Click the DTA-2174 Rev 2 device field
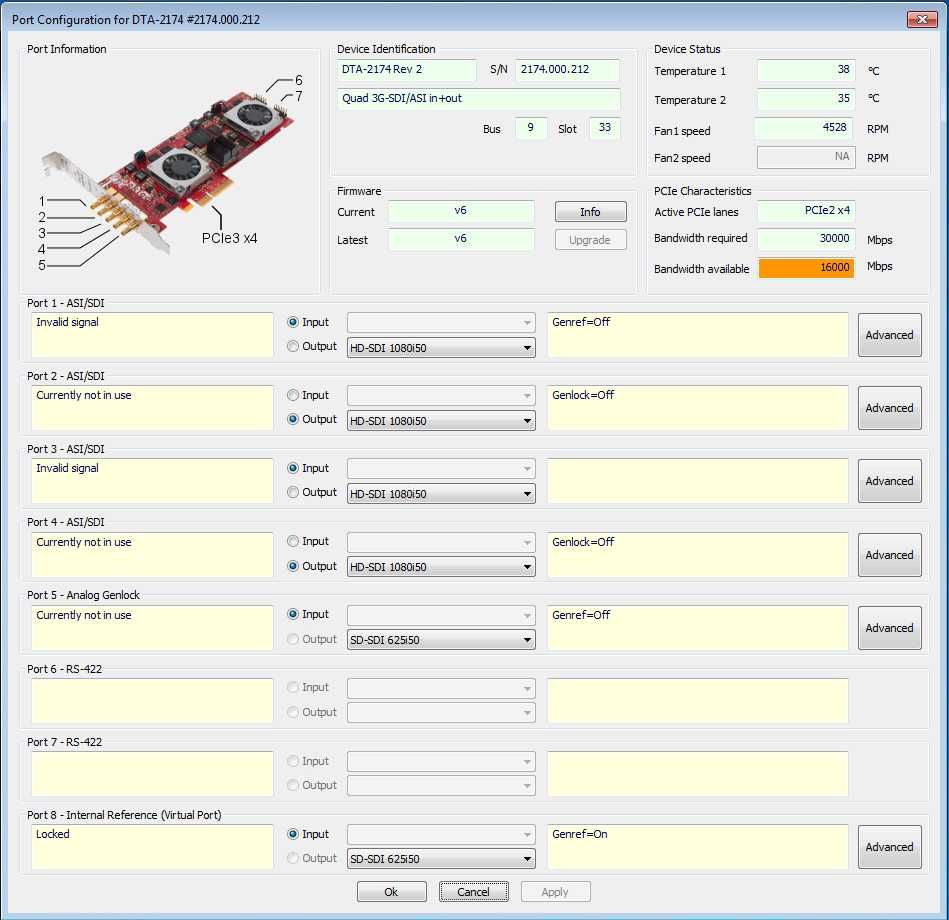949x920 pixels. point(407,70)
